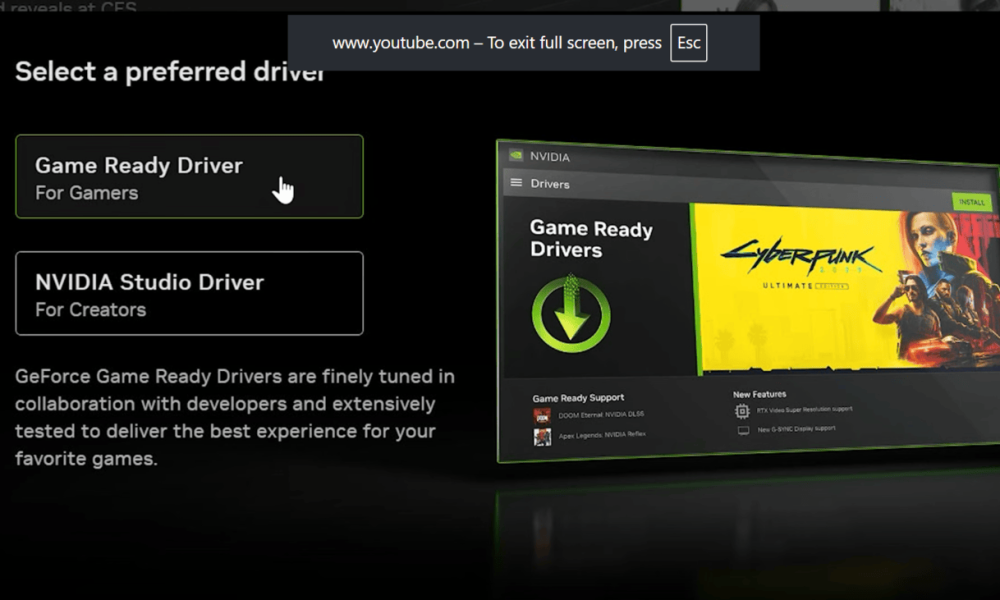Image resolution: width=1000 pixels, height=600 pixels.
Task: Click the 'Game Ready Drivers' title in preview
Action: click(x=591, y=238)
